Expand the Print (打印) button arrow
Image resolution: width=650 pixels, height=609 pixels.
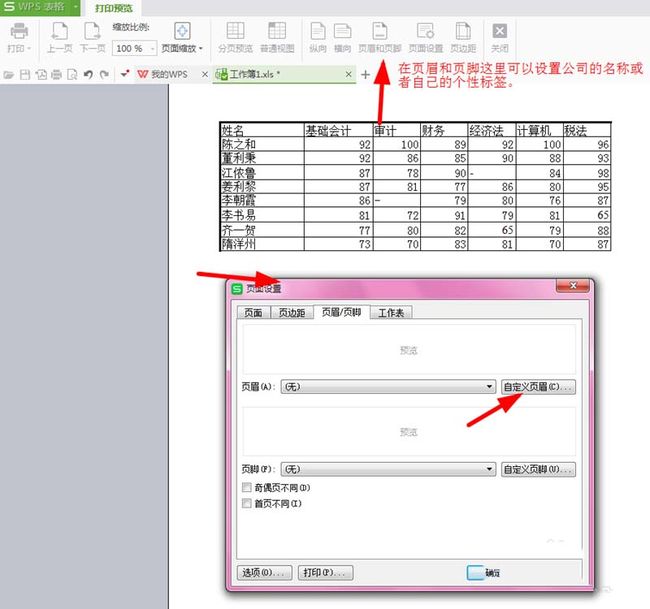pos(29,49)
